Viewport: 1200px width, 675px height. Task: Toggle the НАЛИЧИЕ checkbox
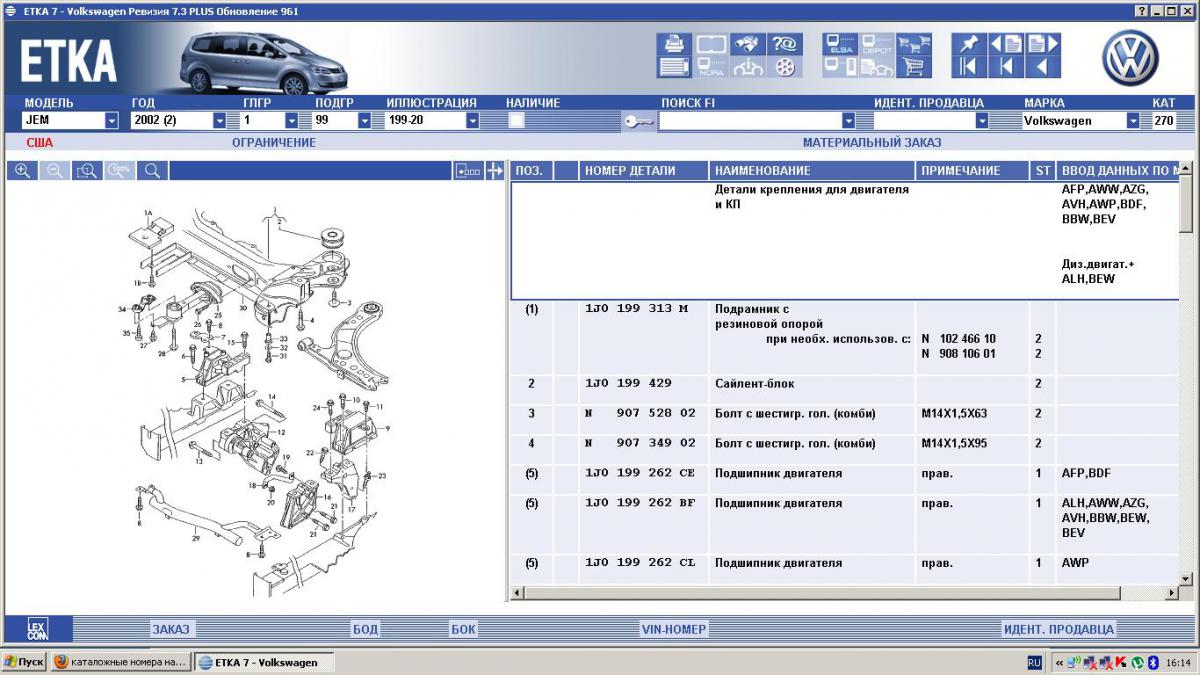pos(516,120)
